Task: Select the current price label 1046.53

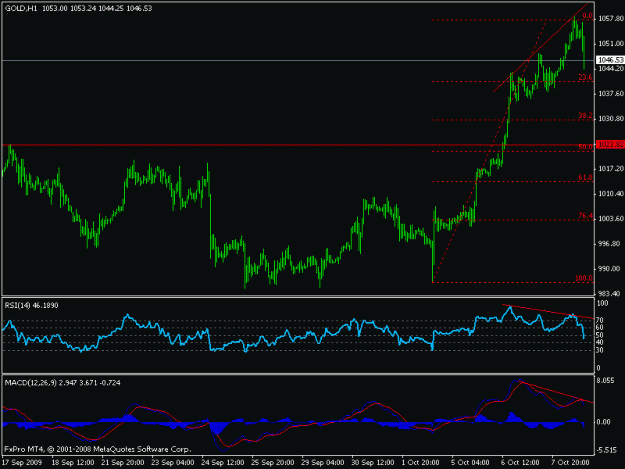Action: (x=610, y=60)
